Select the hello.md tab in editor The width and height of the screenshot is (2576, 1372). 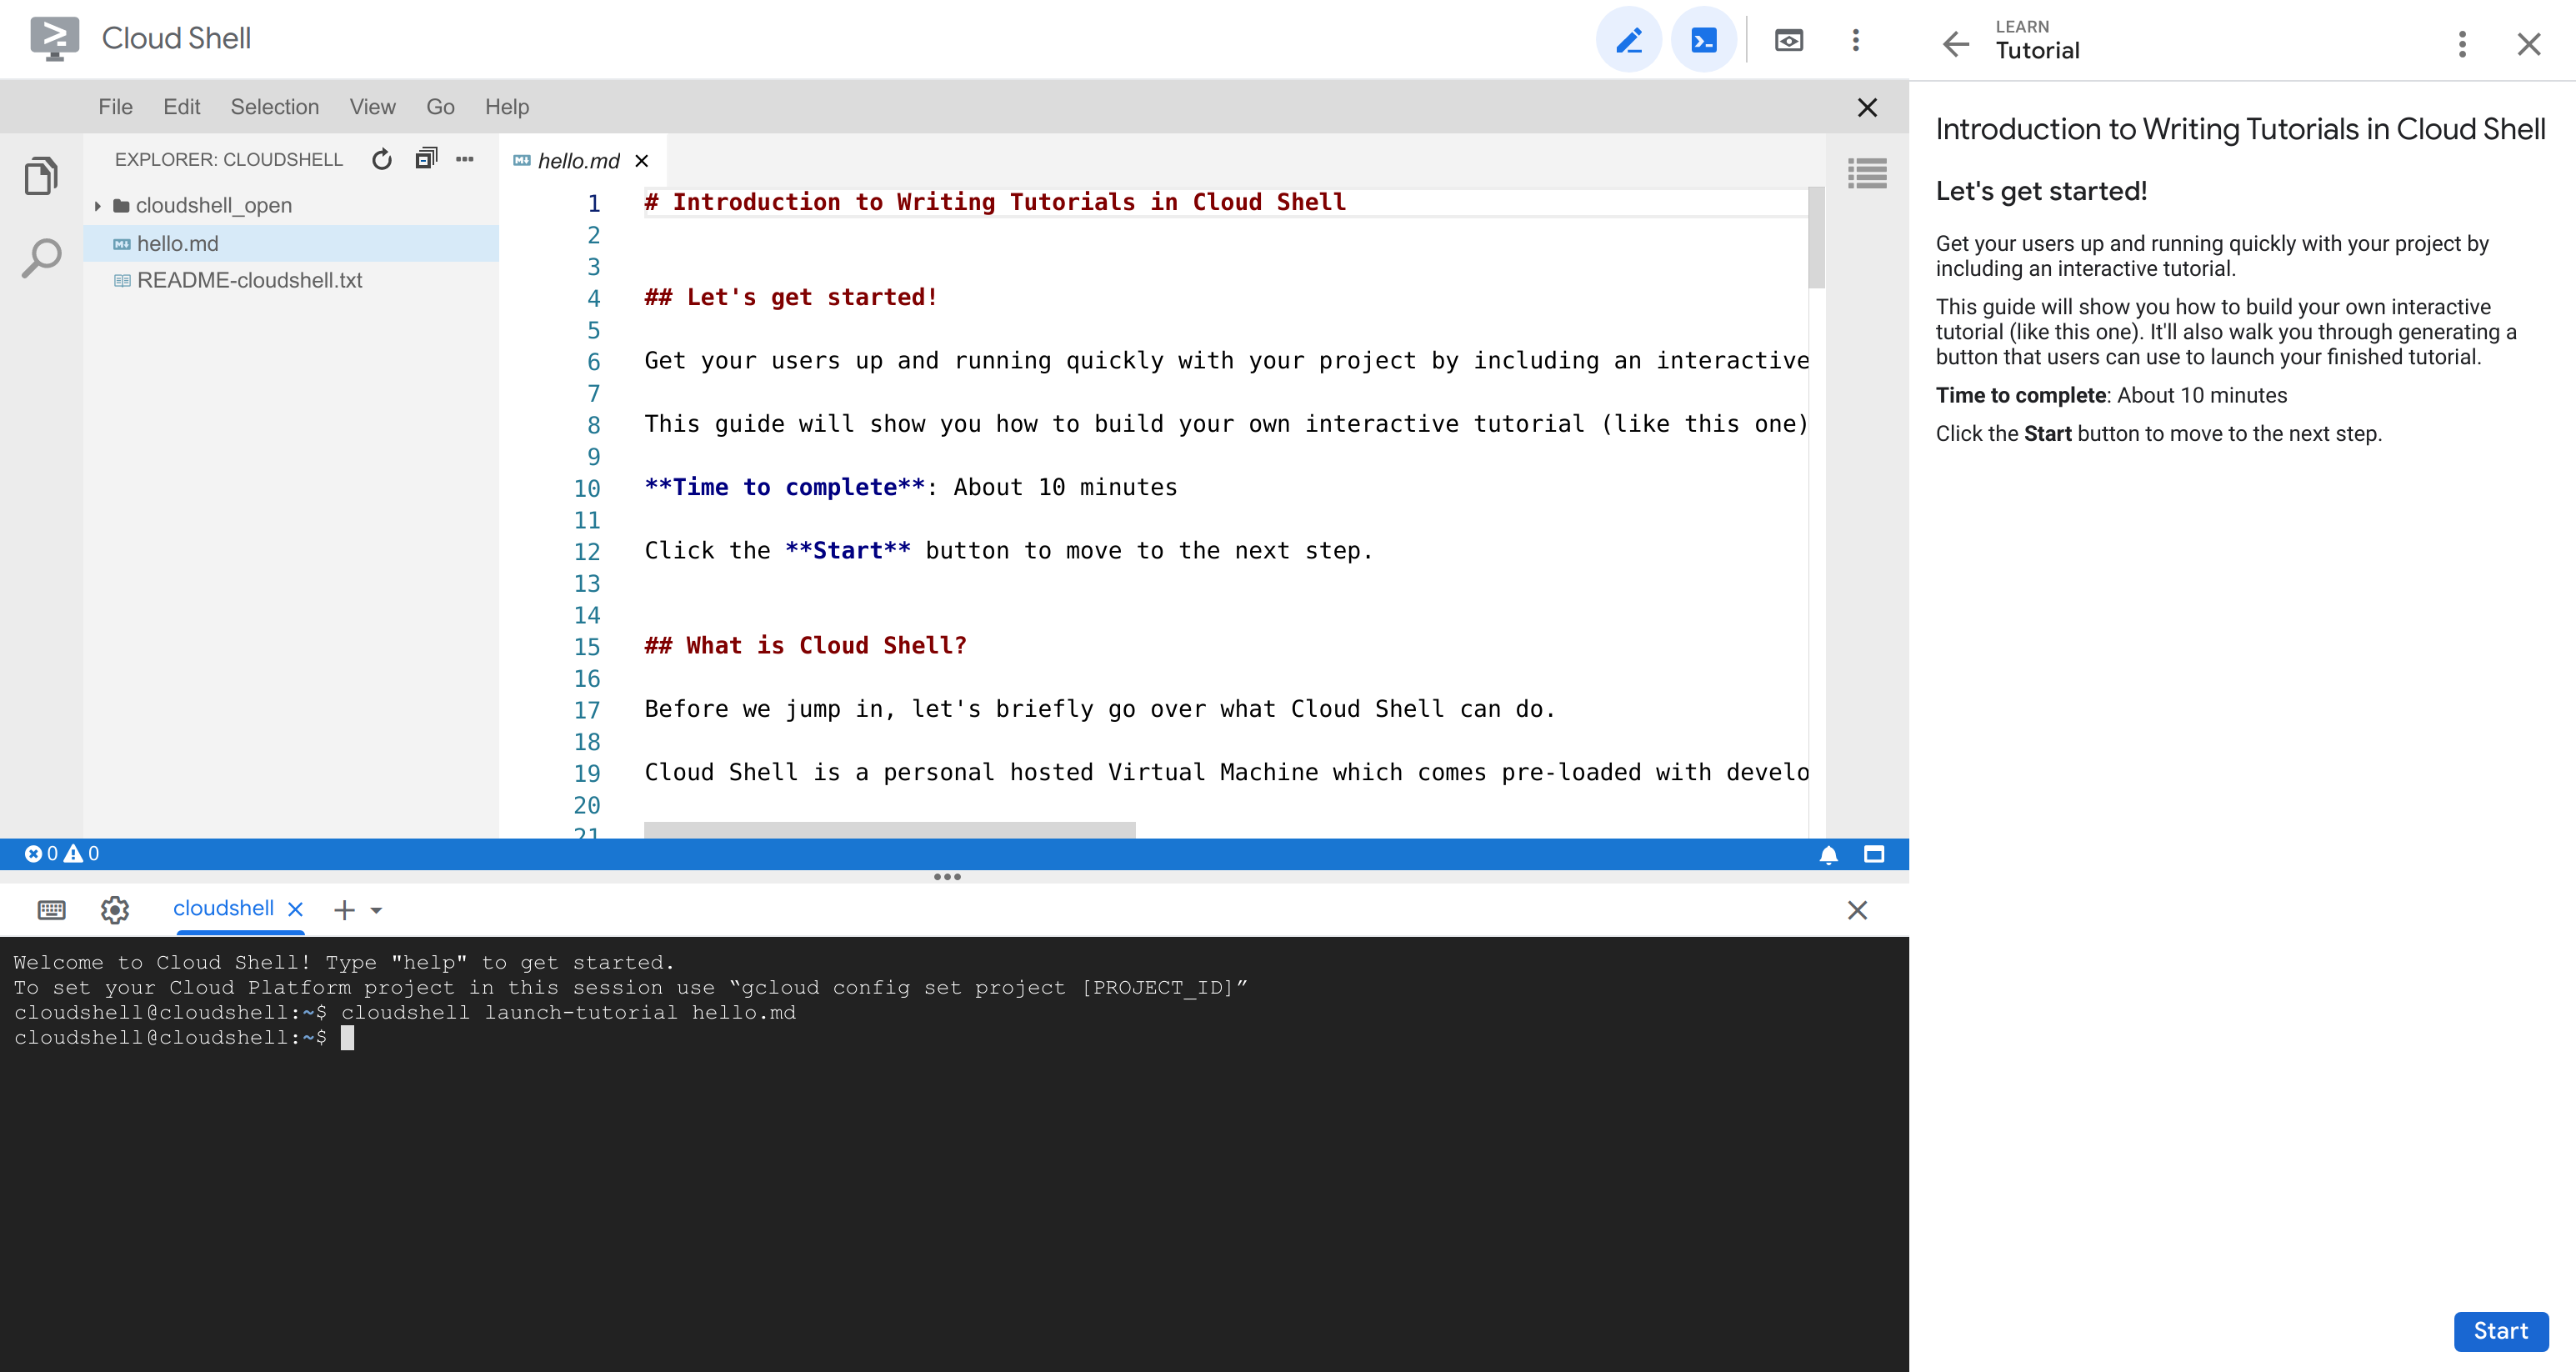(x=578, y=158)
